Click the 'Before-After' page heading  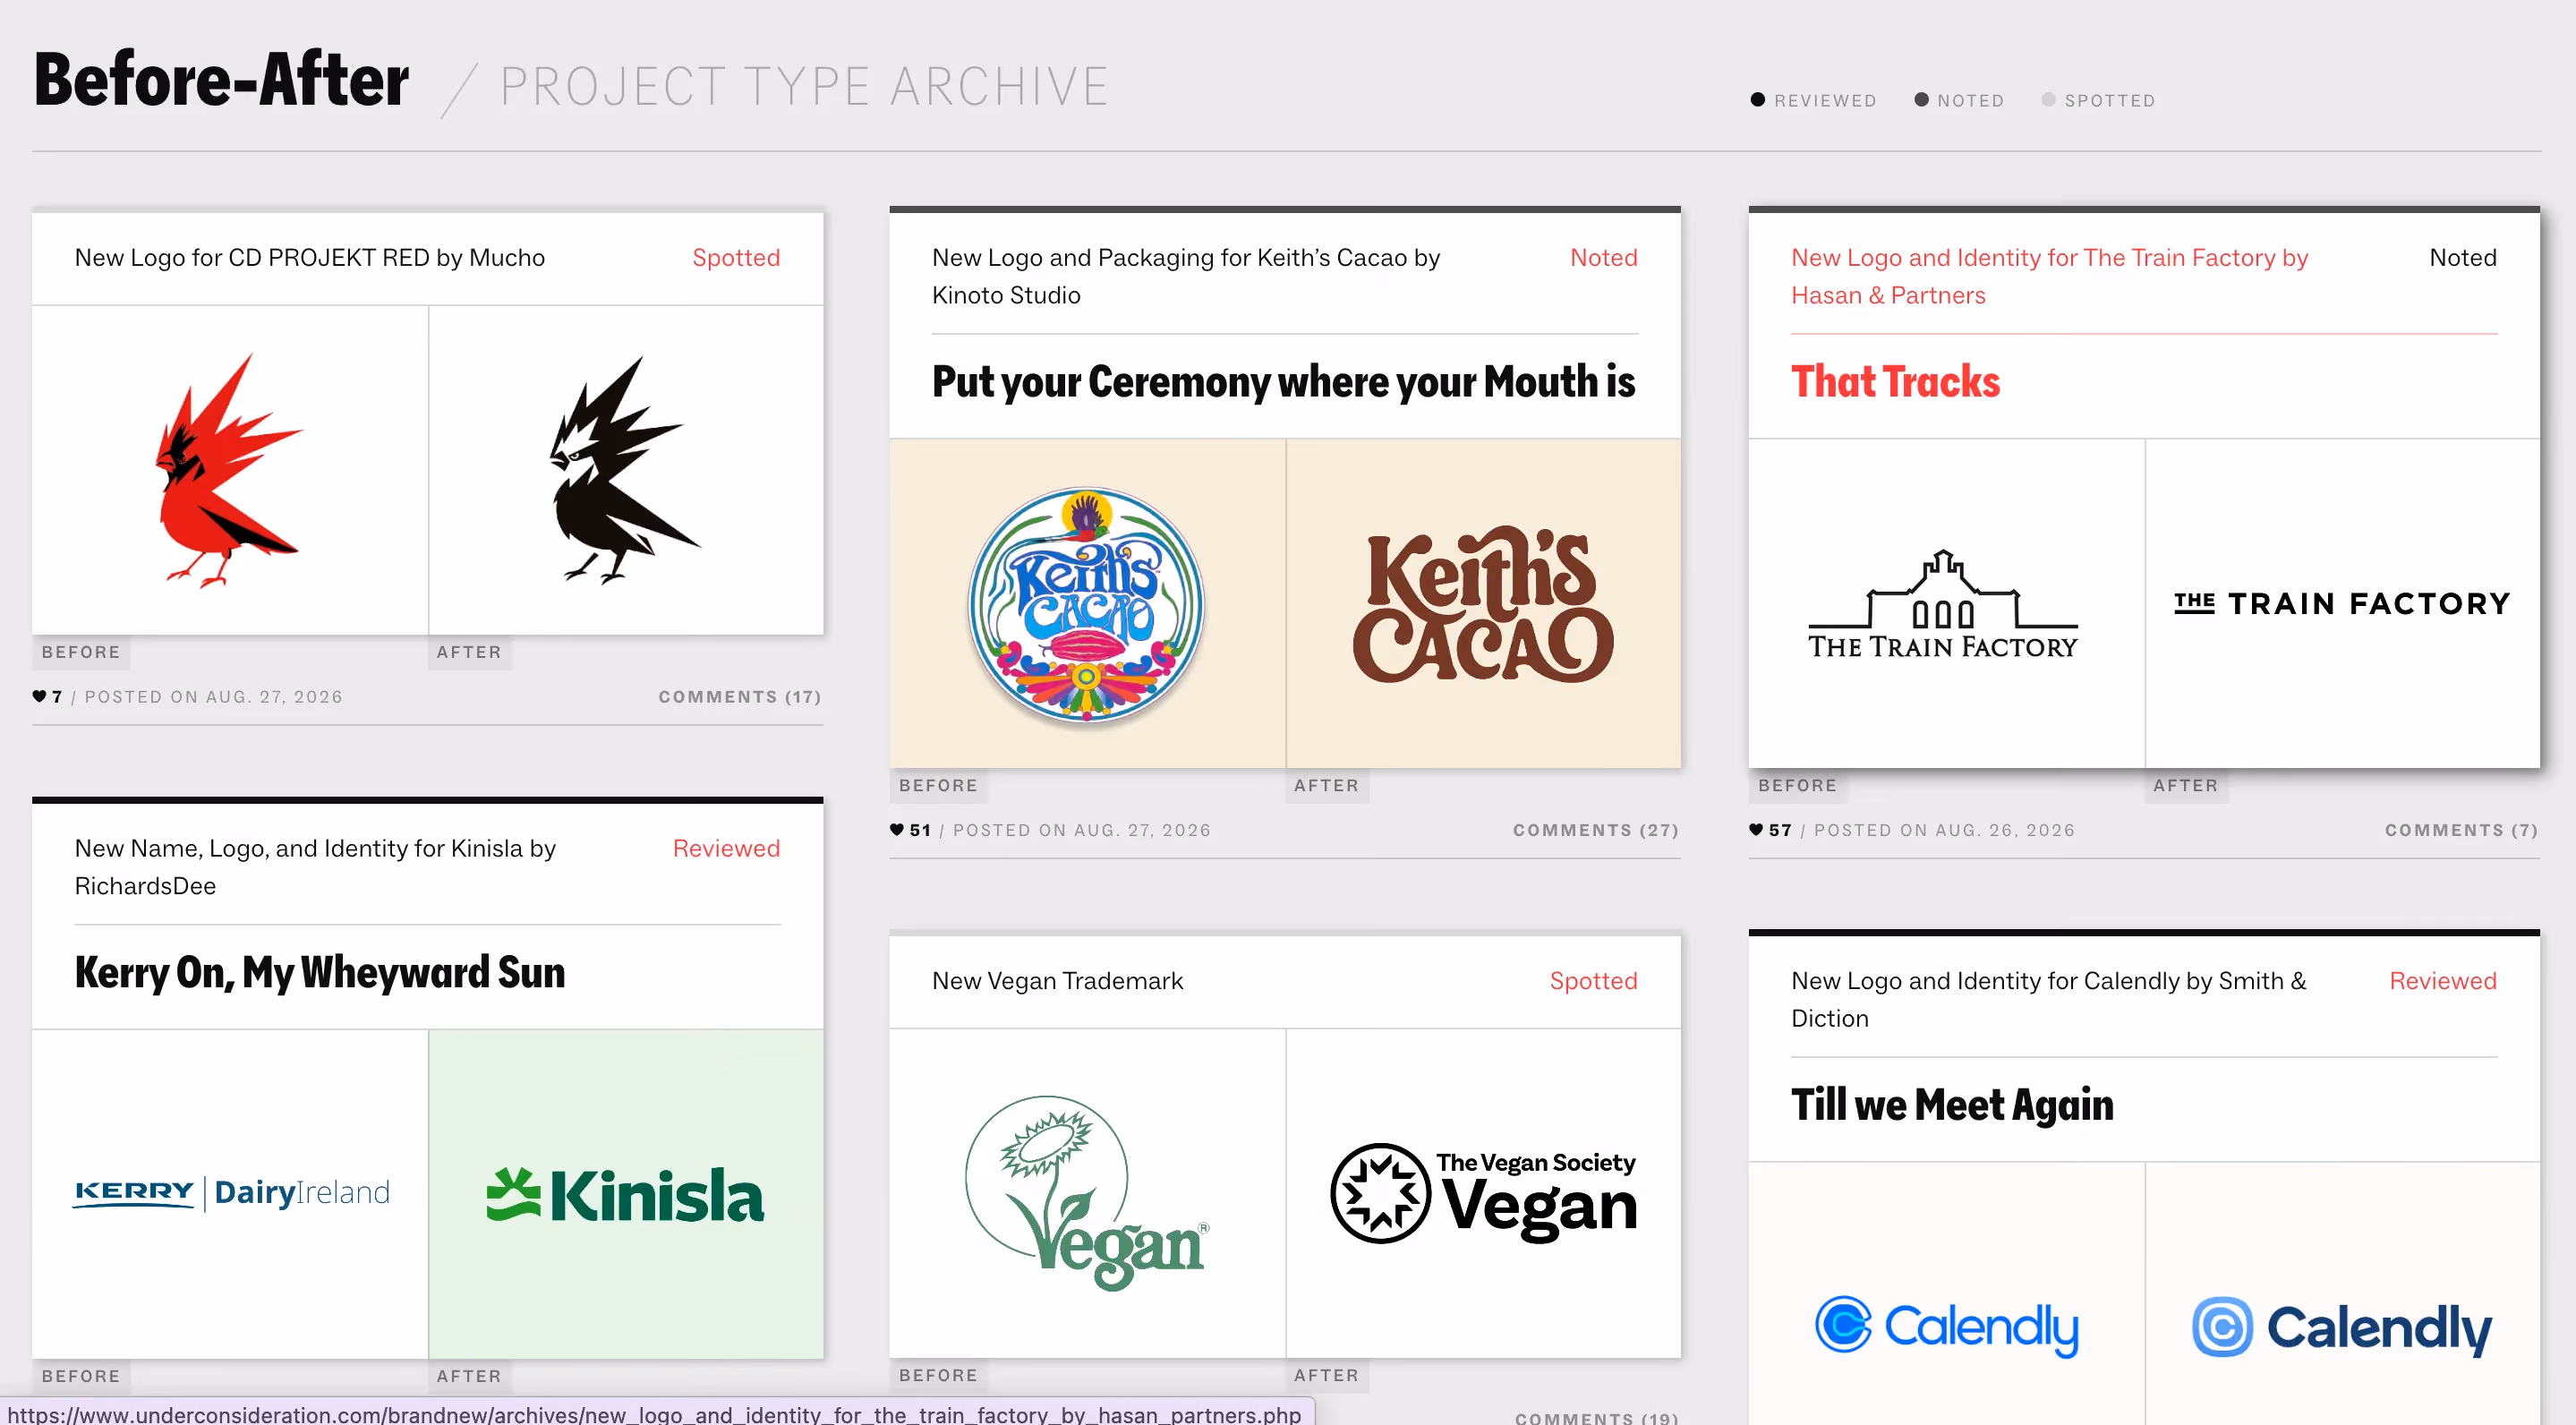click(x=221, y=80)
